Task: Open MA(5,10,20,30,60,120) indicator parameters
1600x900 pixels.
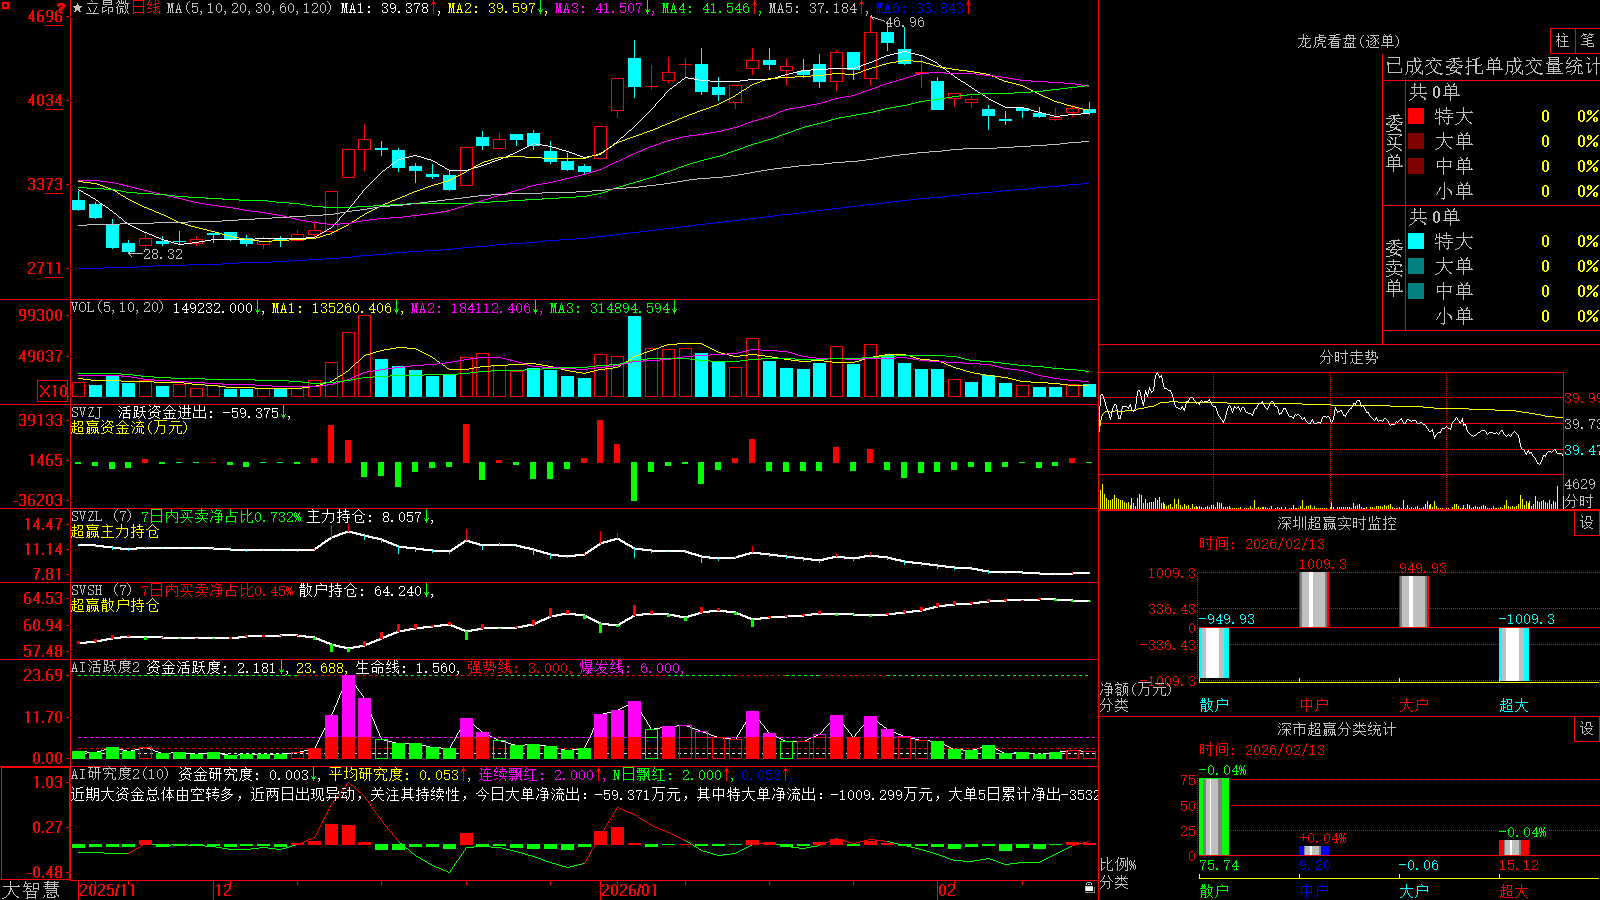Action: tap(248, 8)
